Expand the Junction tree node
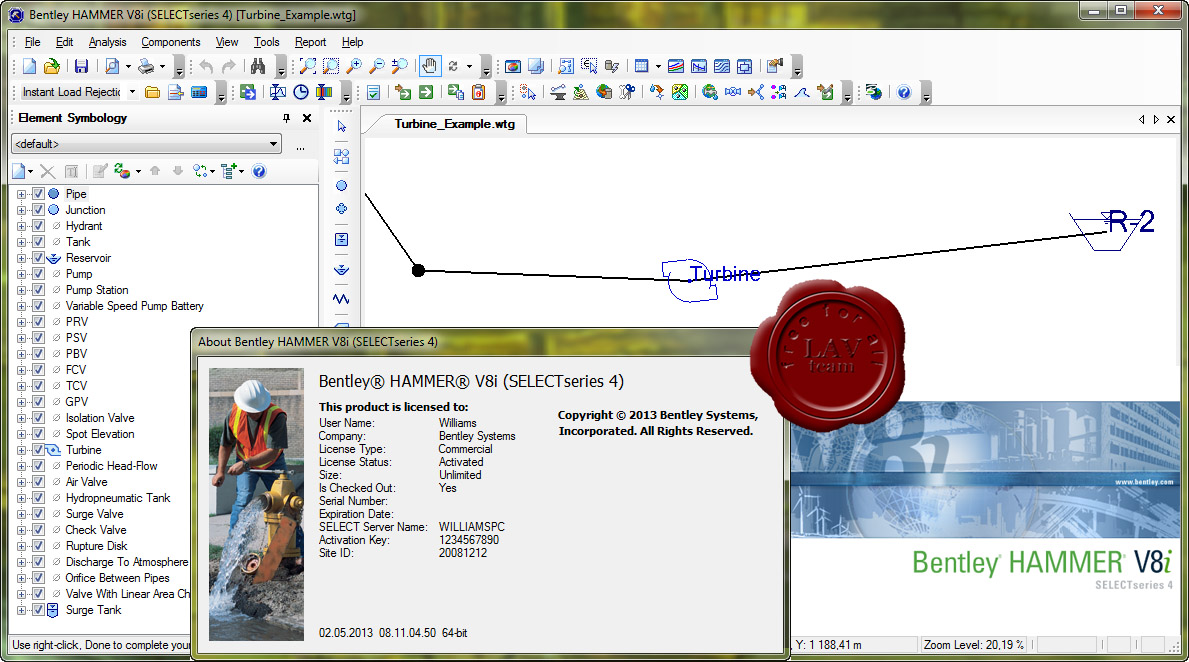This screenshot has height=662, width=1189. point(21,210)
